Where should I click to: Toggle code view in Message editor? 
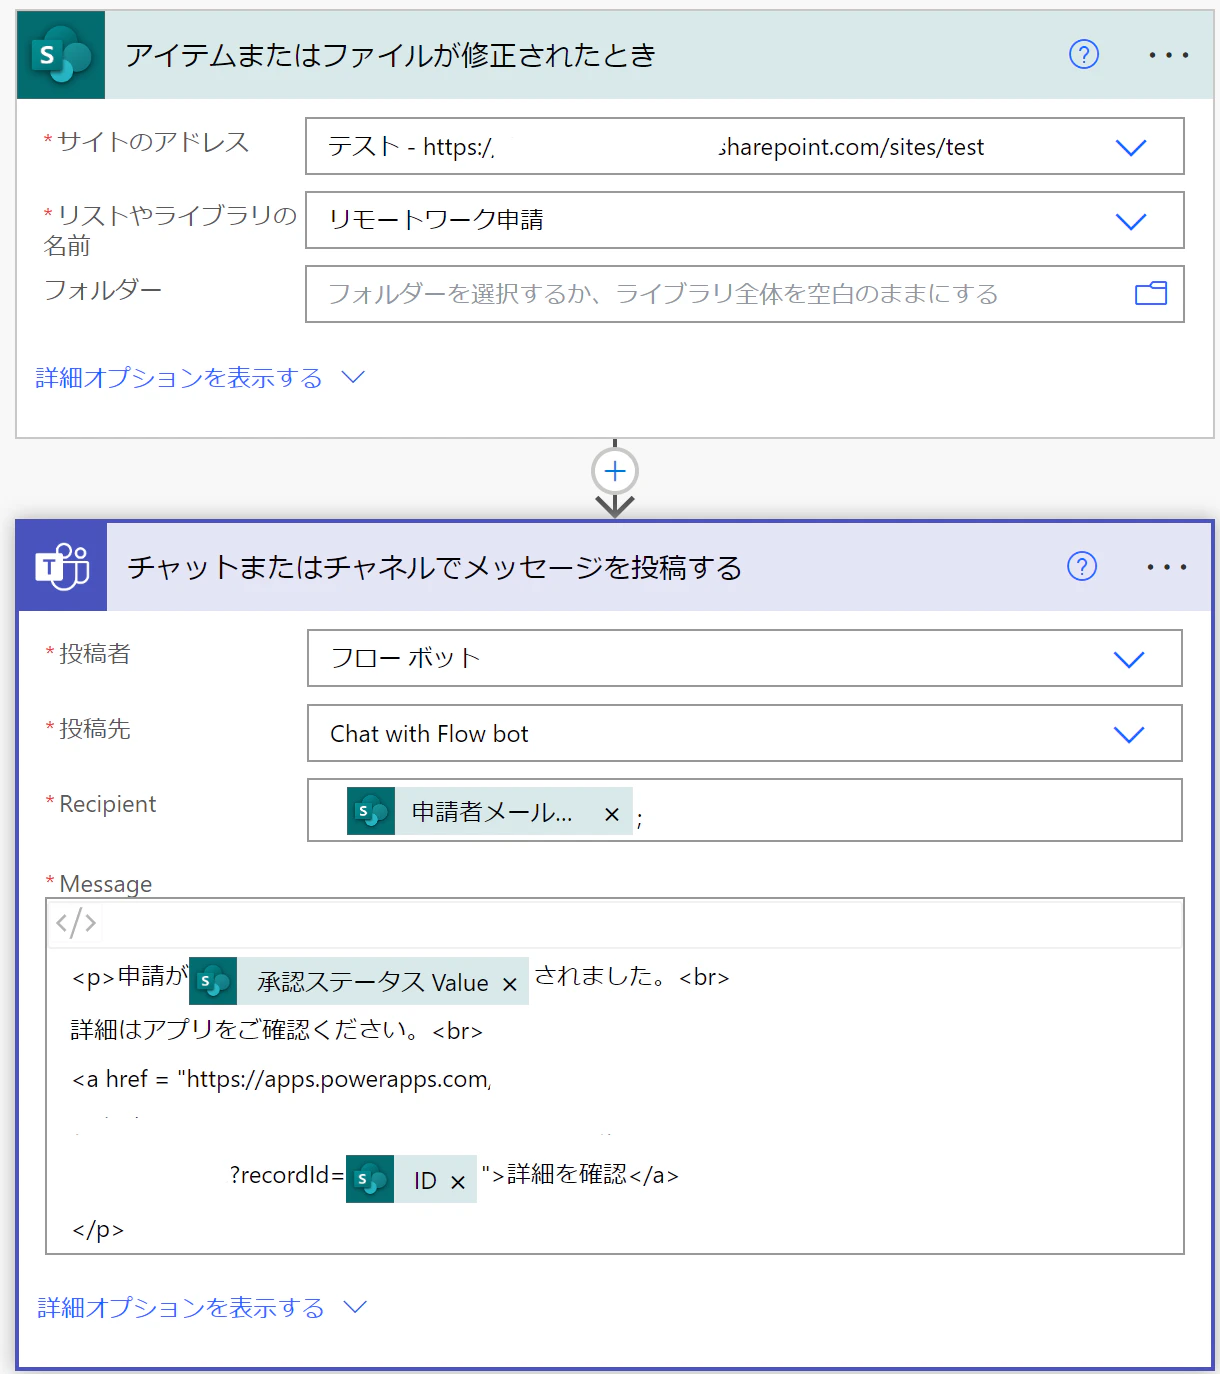point(76,922)
